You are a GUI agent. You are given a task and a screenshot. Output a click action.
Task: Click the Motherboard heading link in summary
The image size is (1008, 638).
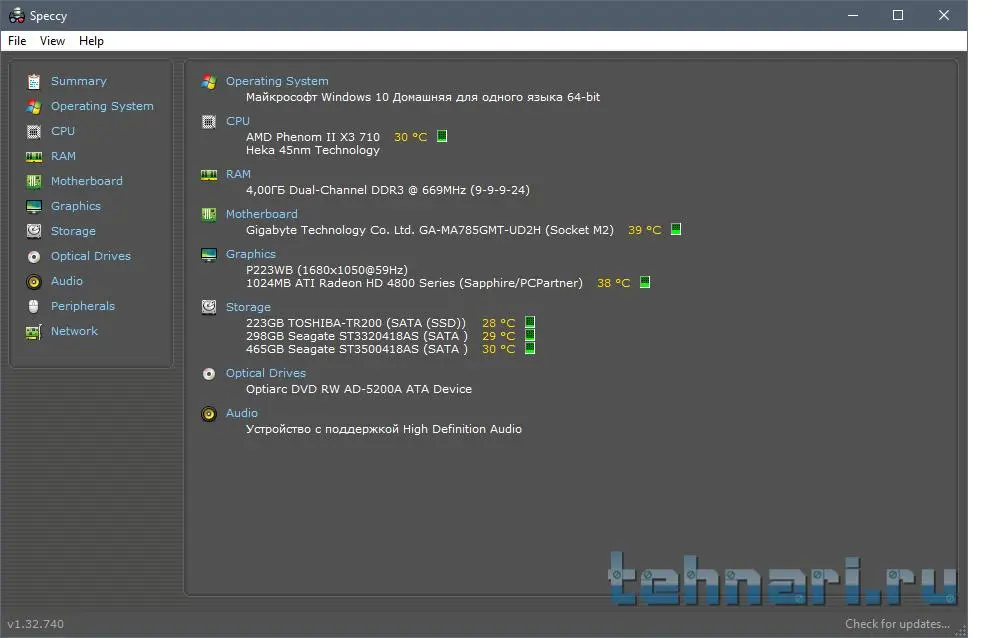tap(262, 214)
